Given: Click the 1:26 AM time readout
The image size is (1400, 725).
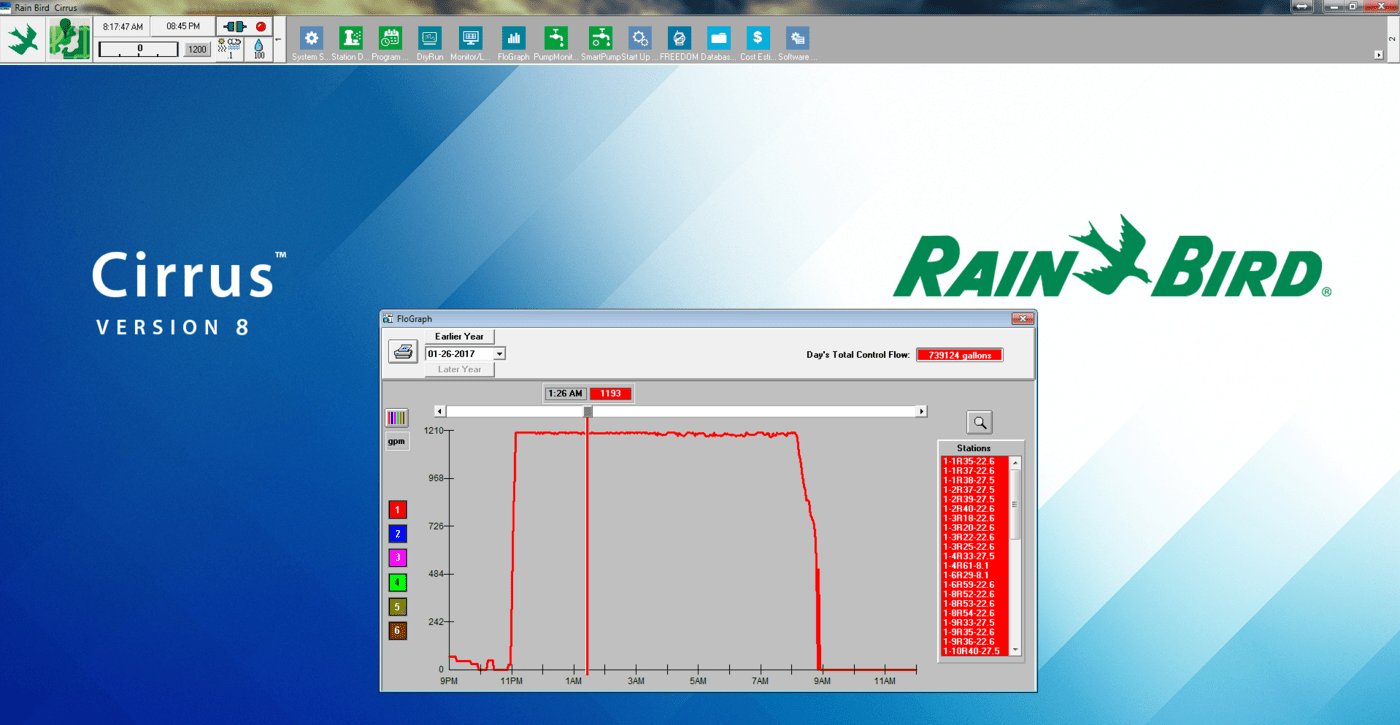Looking at the screenshot, I should [x=565, y=393].
